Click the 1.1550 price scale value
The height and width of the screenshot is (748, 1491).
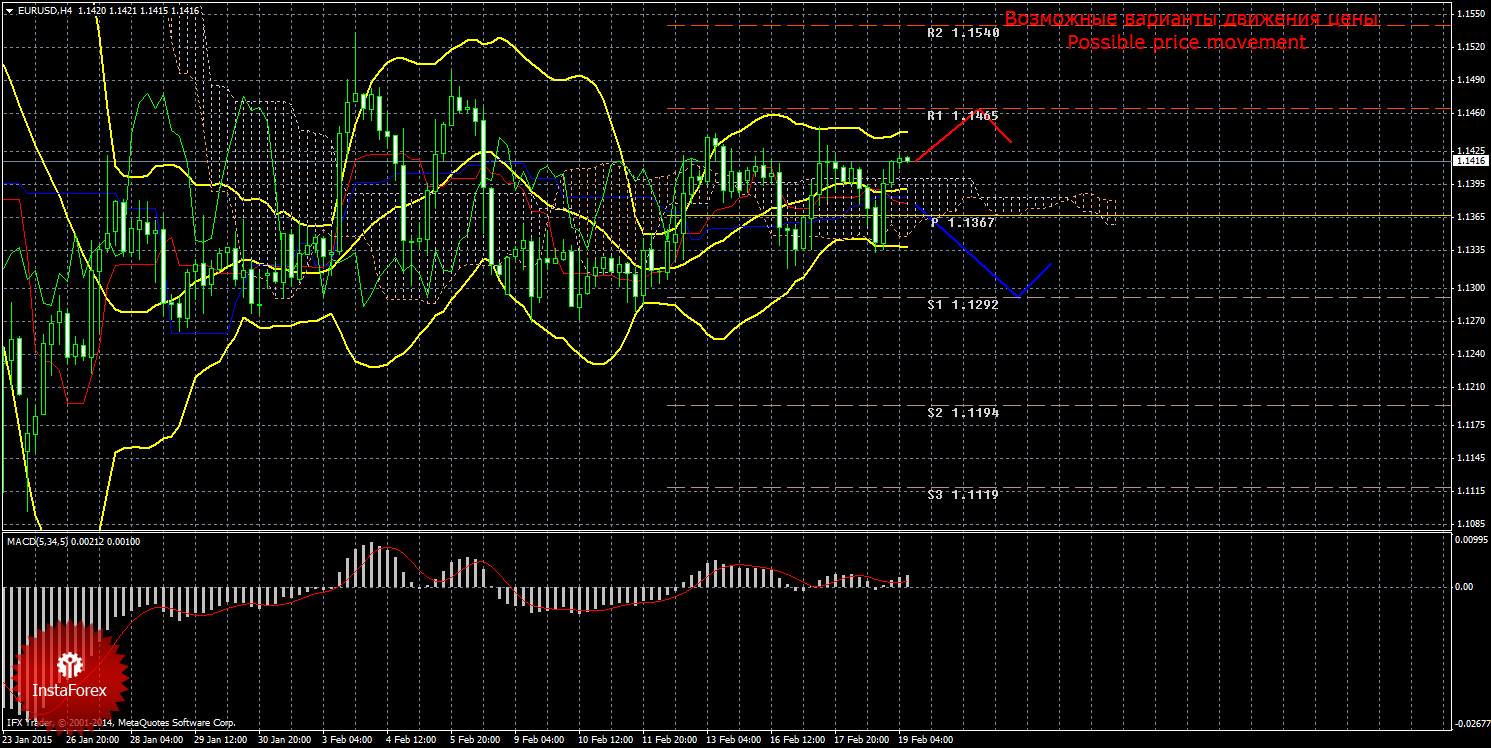[x=1469, y=14]
